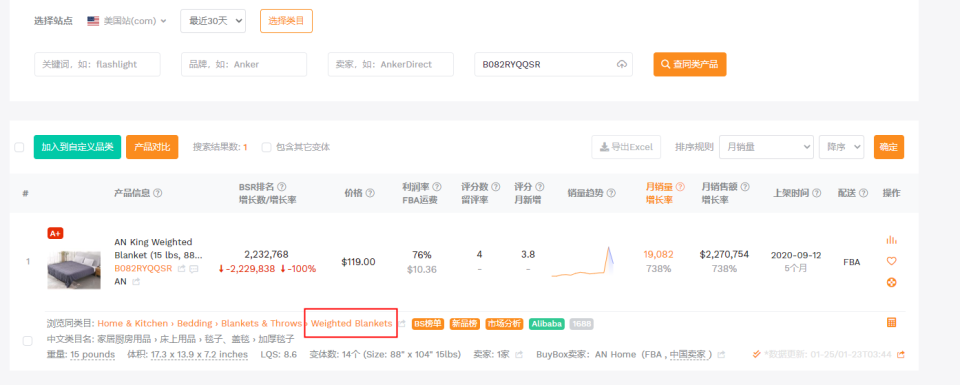The image size is (960, 385).
Task: Focus the seller input field
Action: 391,64
